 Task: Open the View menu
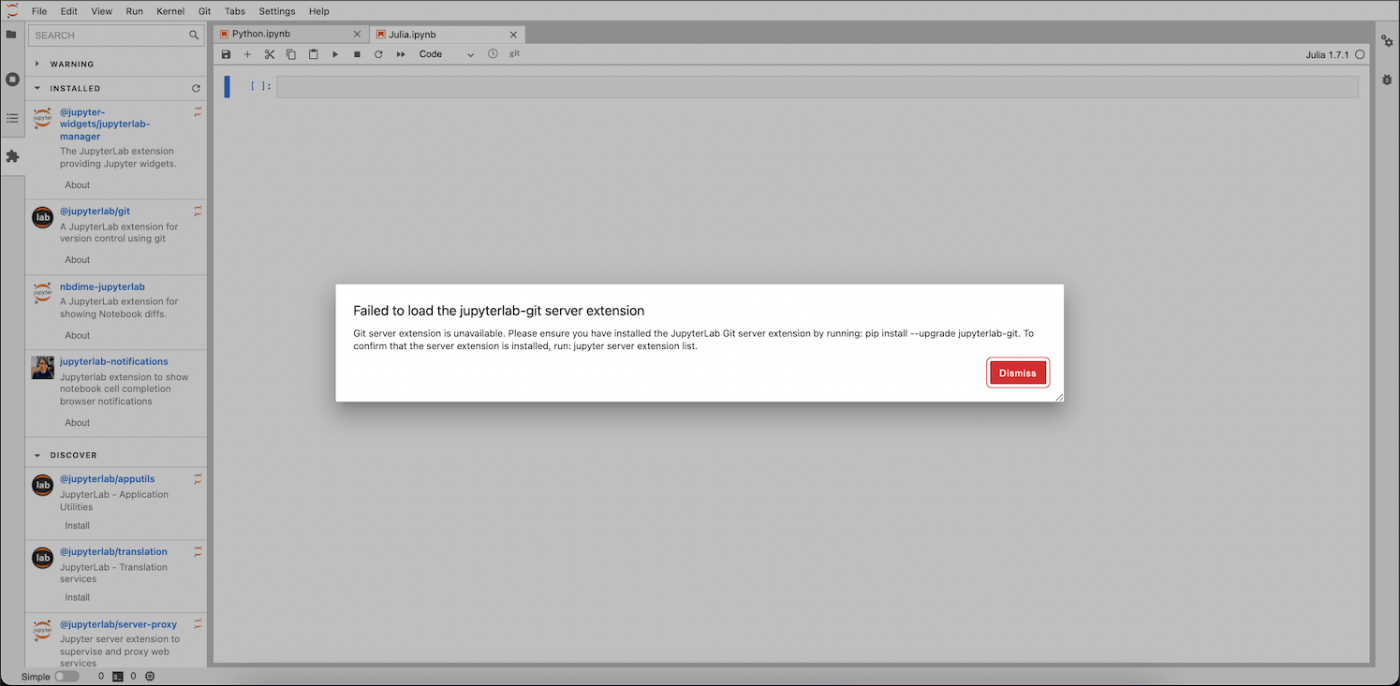click(102, 11)
